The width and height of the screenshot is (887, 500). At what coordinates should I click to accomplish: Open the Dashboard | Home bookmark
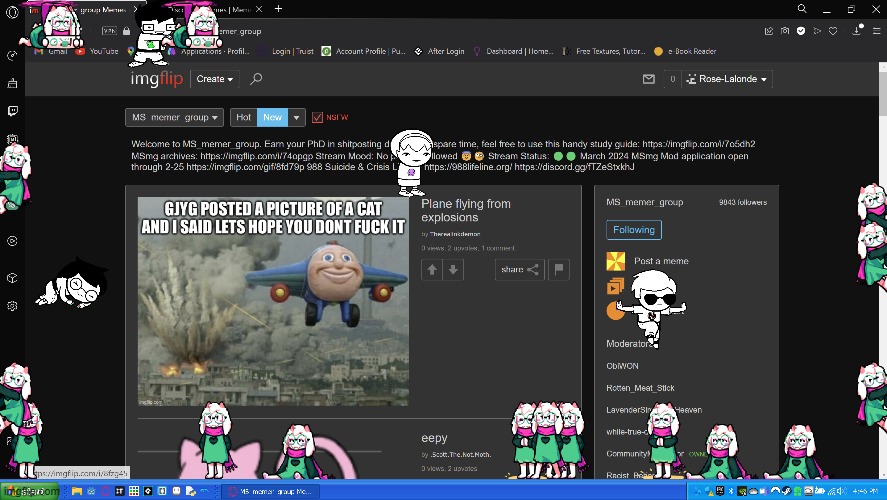513,51
